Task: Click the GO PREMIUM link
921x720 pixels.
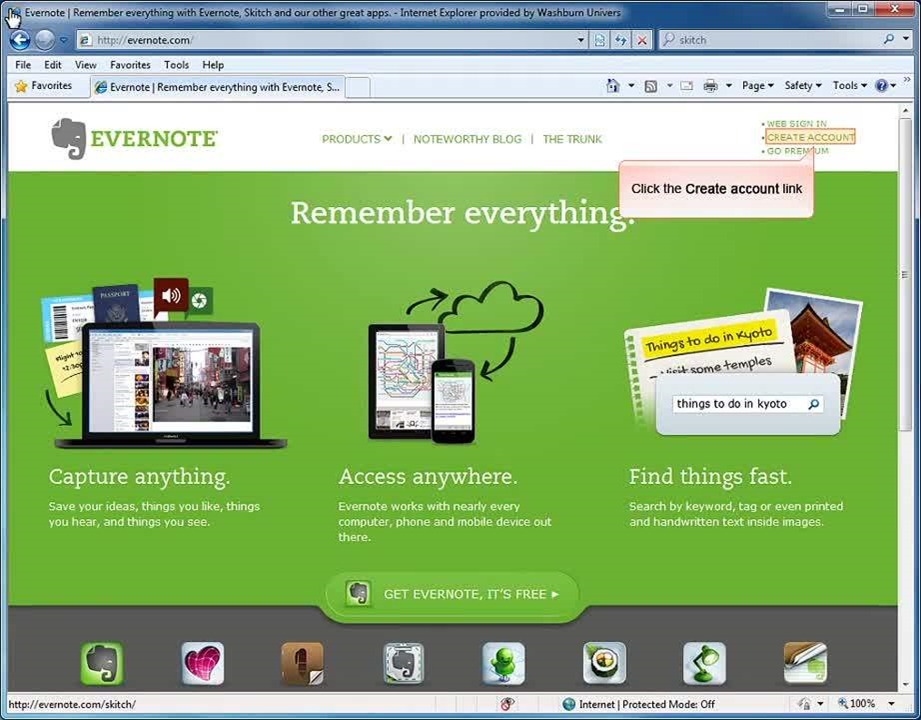Action: tap(798, 151)
